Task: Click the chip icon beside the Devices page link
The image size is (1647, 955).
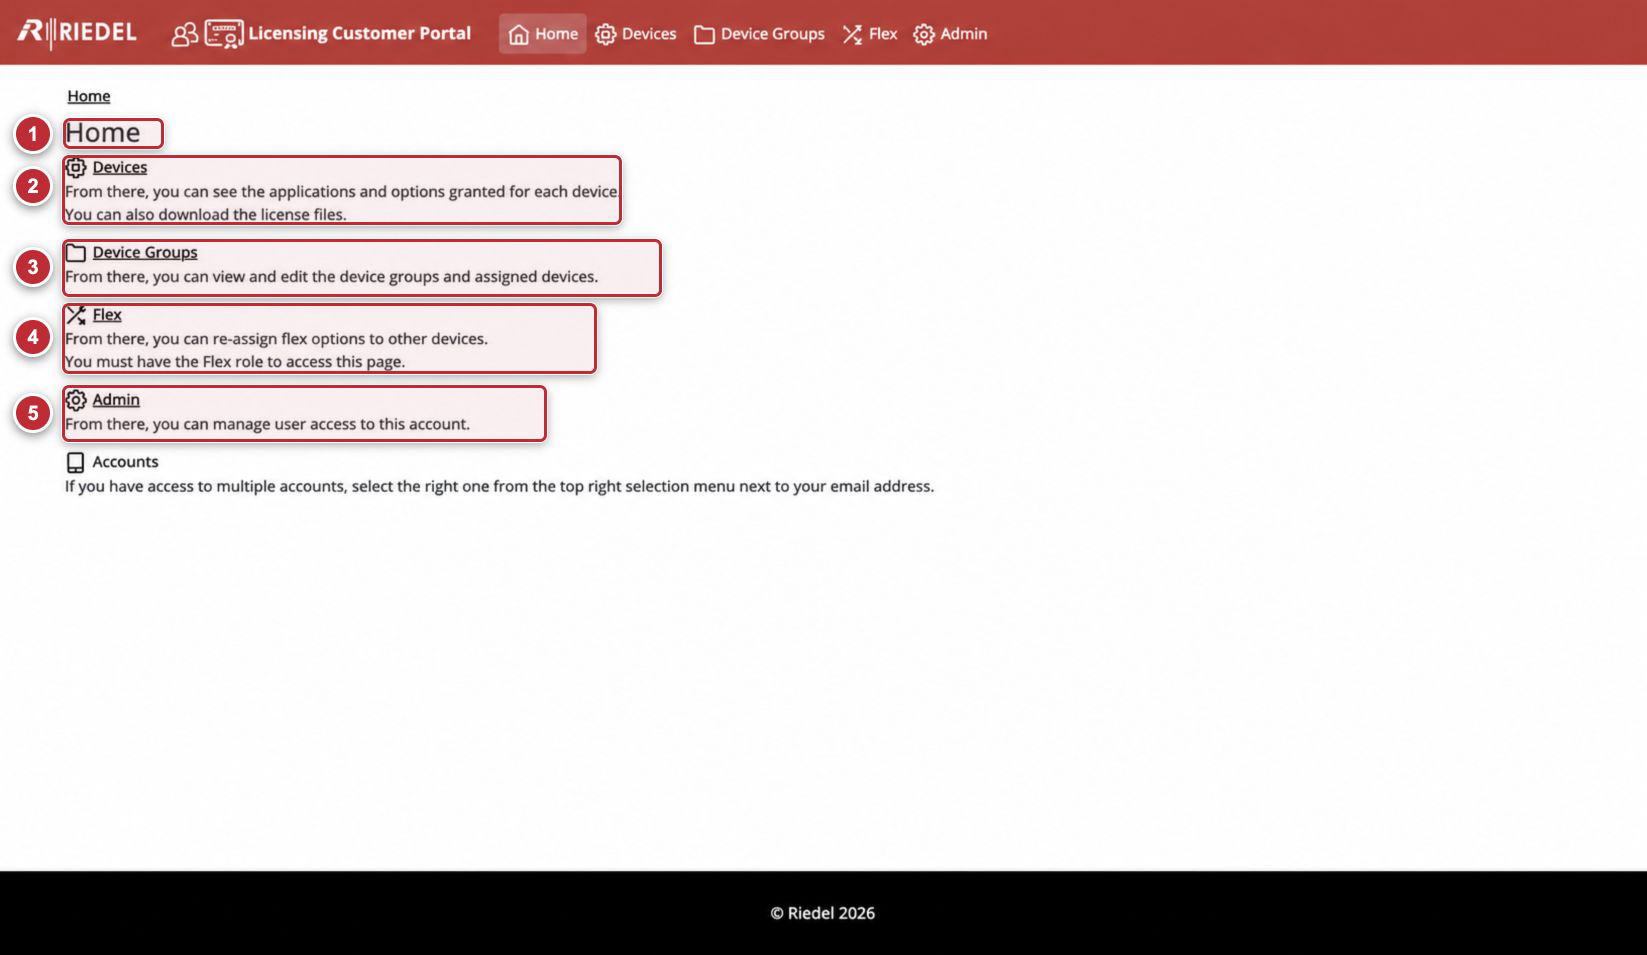Action: pyautogui.click(x=76, y=167)
